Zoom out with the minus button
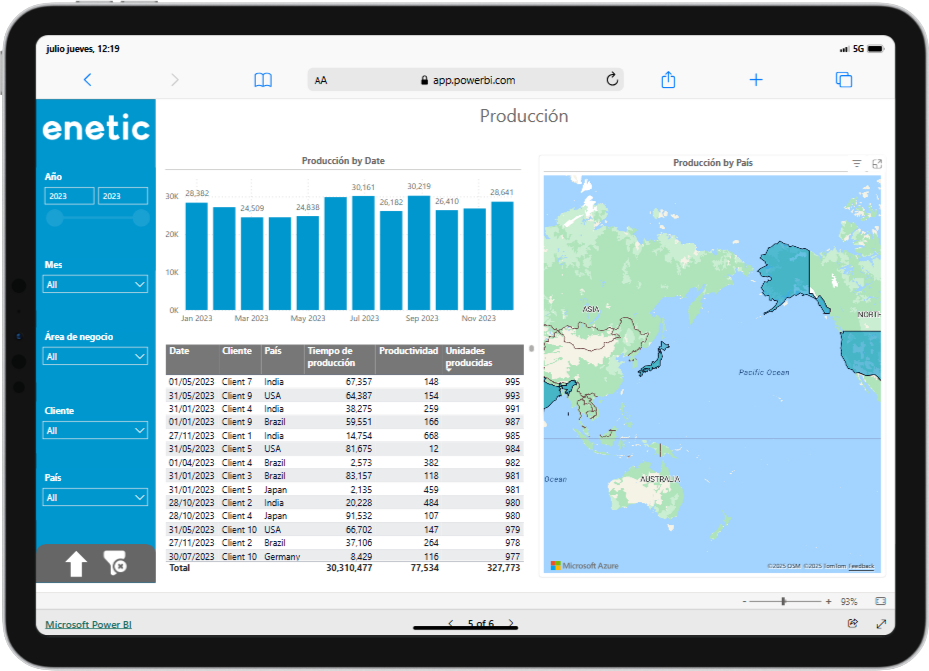The height and width of the screenshot is (671, 929). tap(744, 602)
